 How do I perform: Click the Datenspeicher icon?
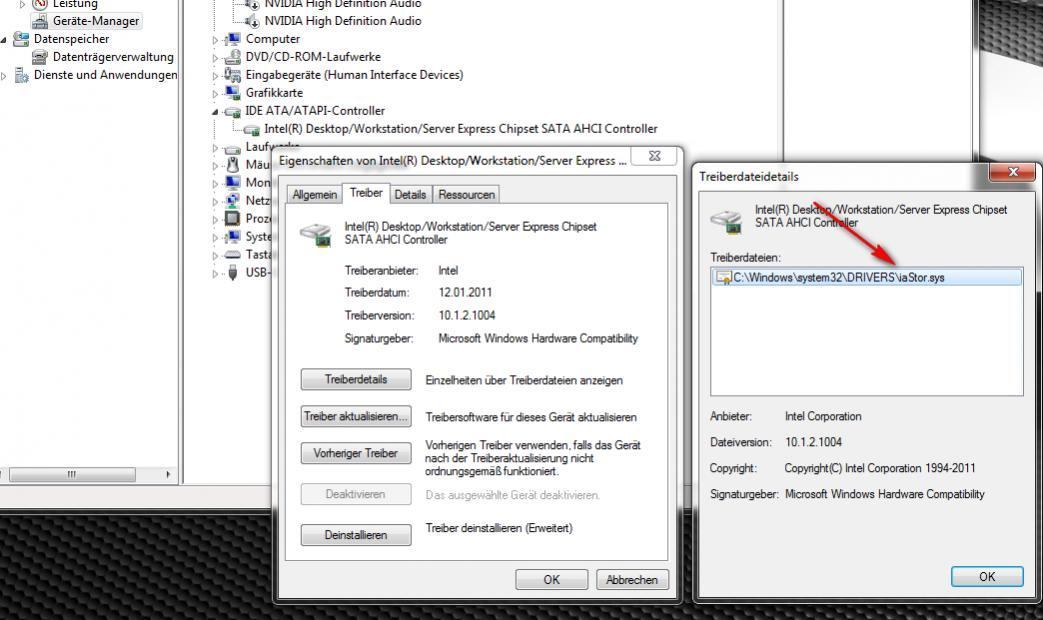point(21,39)
